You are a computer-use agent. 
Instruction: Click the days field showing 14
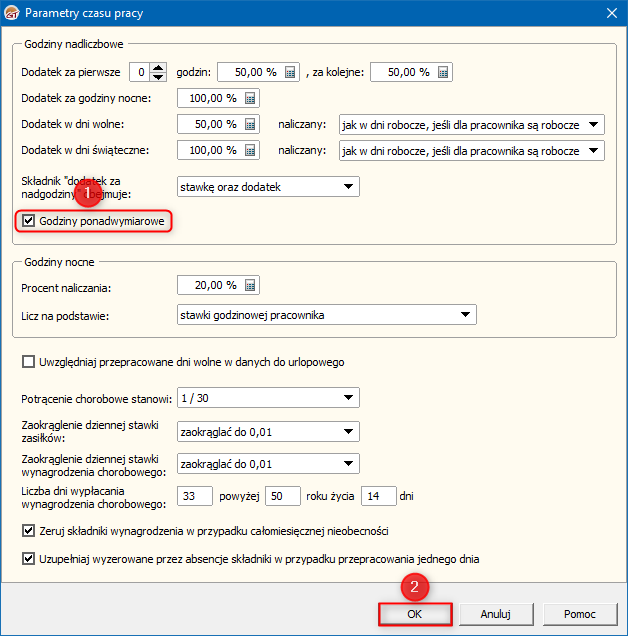(379, 496)
